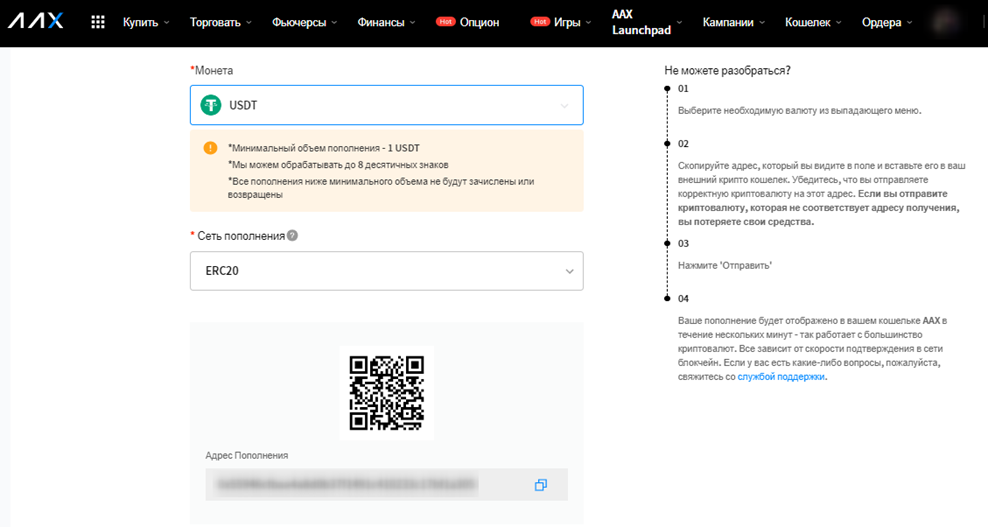Click the Минимальный объем пополнения notice line
The width and height of the screenshot is (988, 527).
pyautogui.click(x=324, y=148)
